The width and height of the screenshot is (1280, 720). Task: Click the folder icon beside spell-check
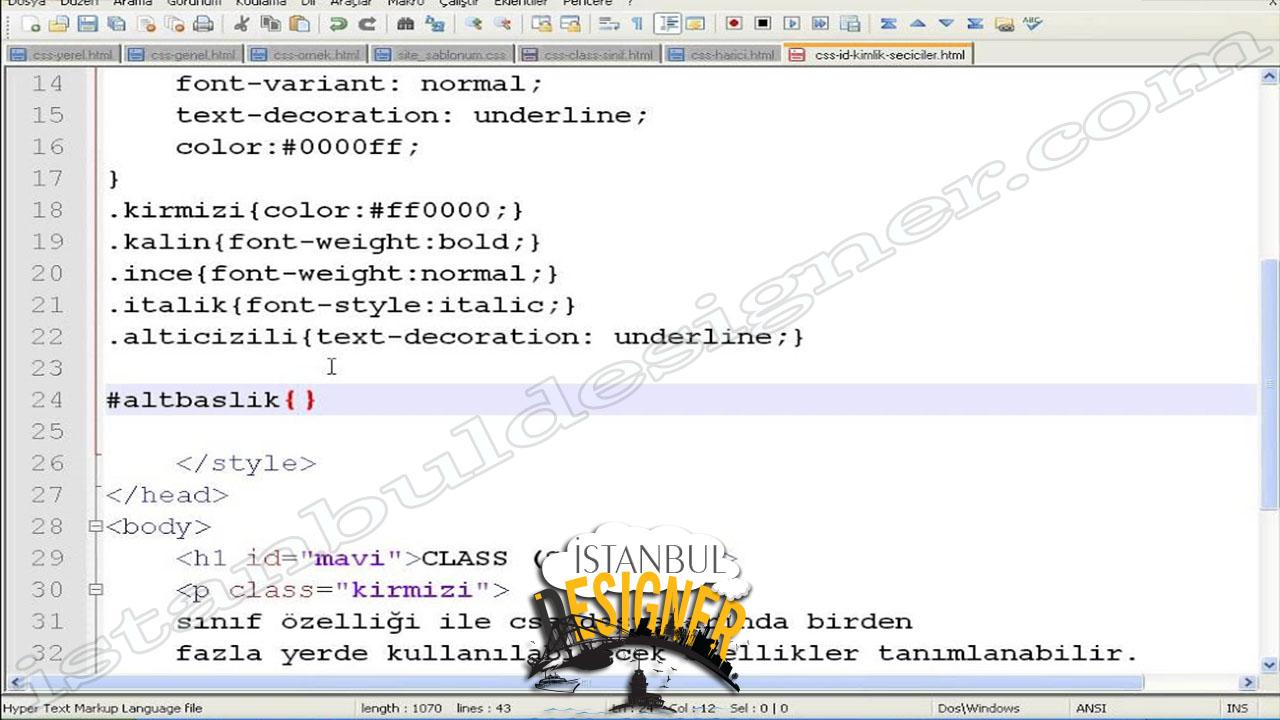pos(1005,23)
